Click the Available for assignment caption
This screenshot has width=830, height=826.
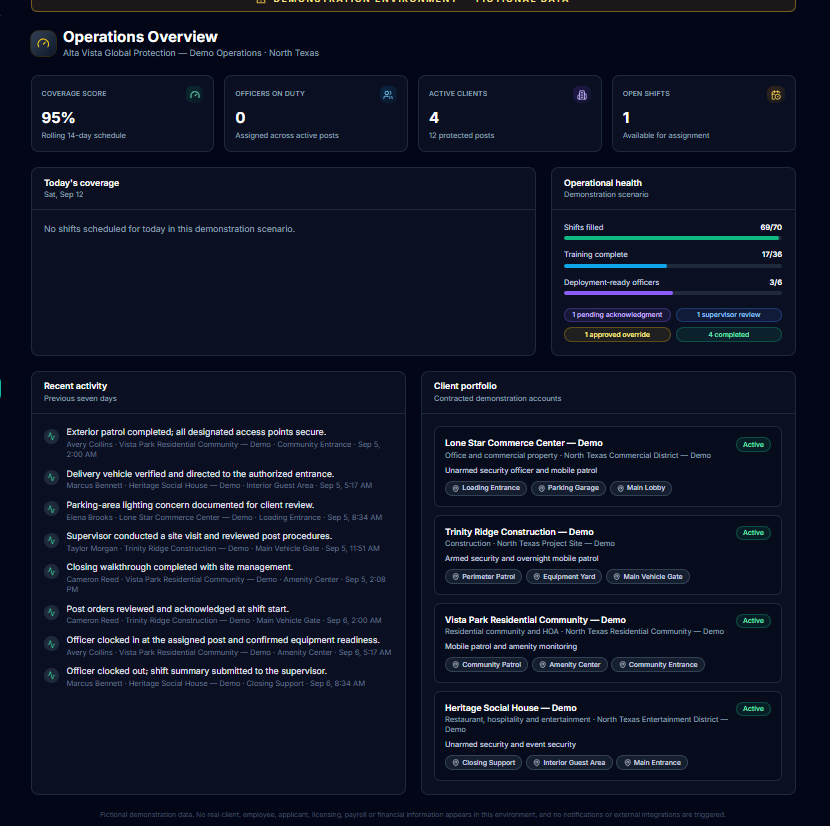point(666,136)
